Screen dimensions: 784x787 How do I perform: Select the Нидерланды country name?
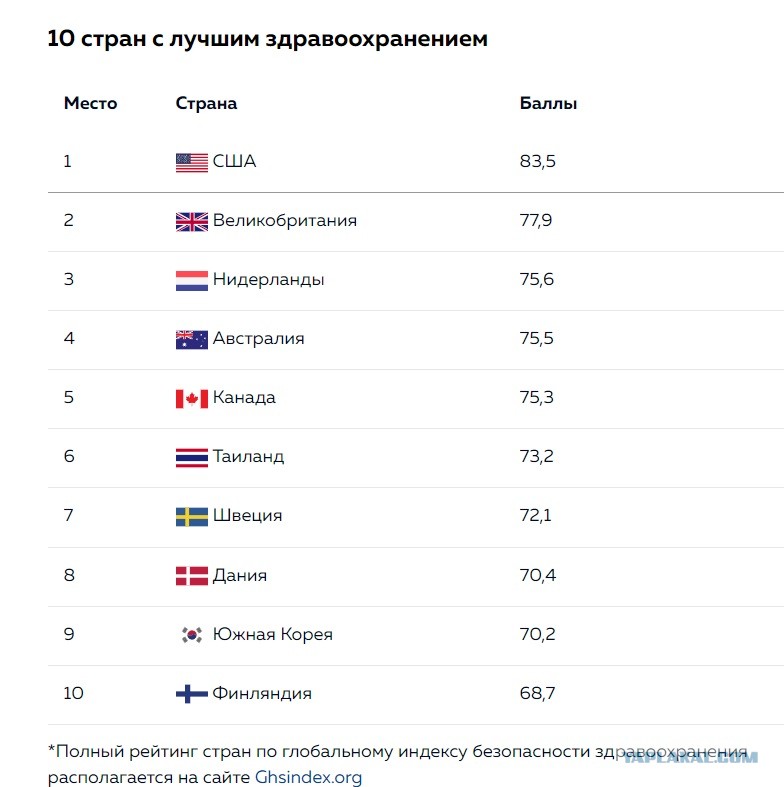(x=269, y=280)
